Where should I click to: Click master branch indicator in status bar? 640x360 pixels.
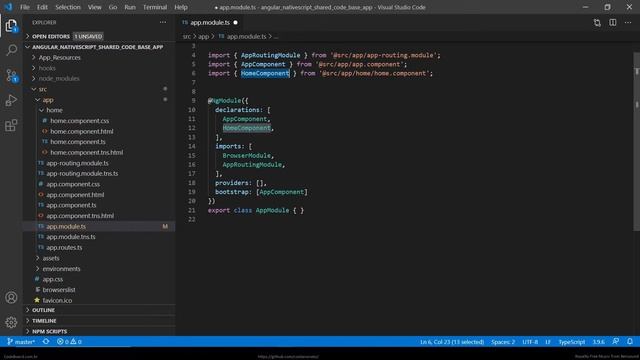[x=21, y=342]
